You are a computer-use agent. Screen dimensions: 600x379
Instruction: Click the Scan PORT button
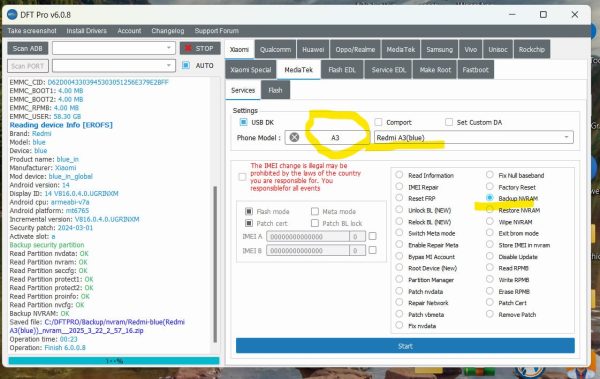28,66
